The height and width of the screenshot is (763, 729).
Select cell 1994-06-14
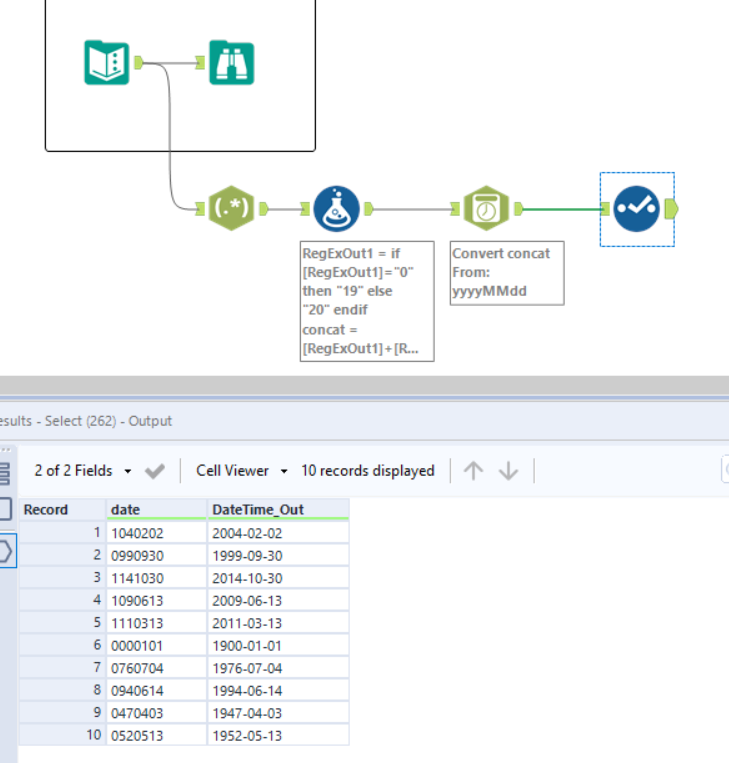point(278,690)
